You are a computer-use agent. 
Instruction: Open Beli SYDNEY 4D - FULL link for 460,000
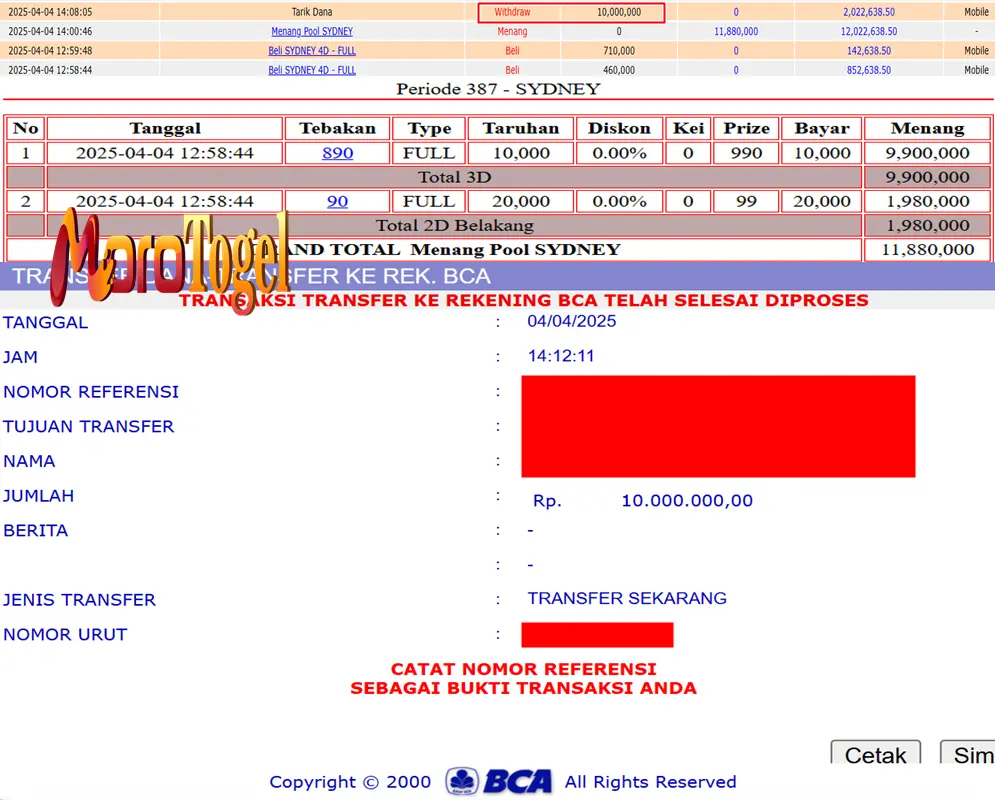312,70
